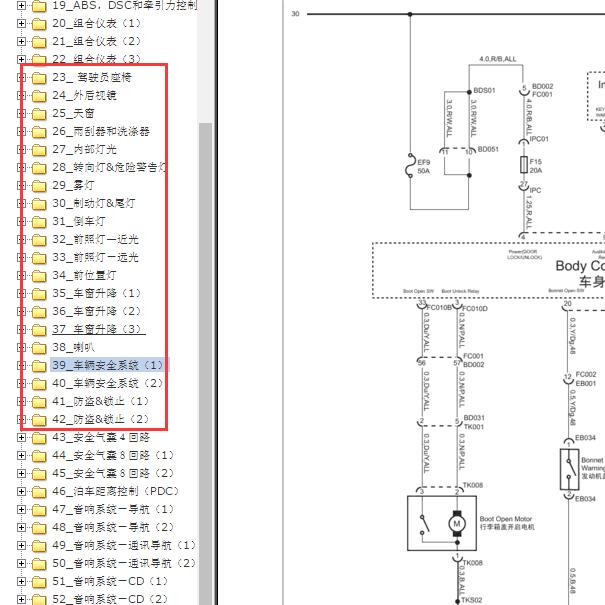
Task: Open underlined bookmark 37_车窗升降（3）
Action: coord(98,330)
